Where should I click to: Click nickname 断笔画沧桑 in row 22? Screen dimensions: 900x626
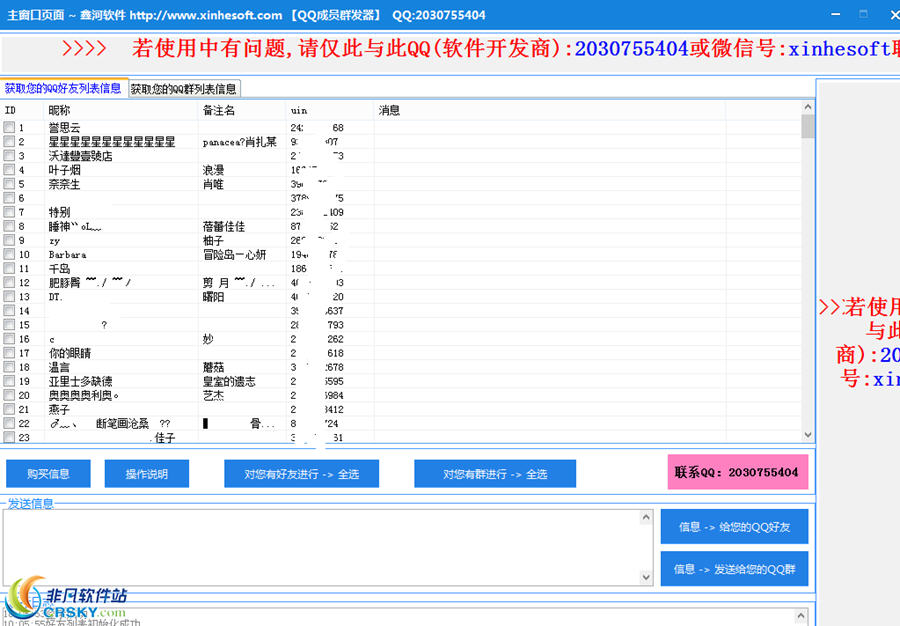point(122,423)
